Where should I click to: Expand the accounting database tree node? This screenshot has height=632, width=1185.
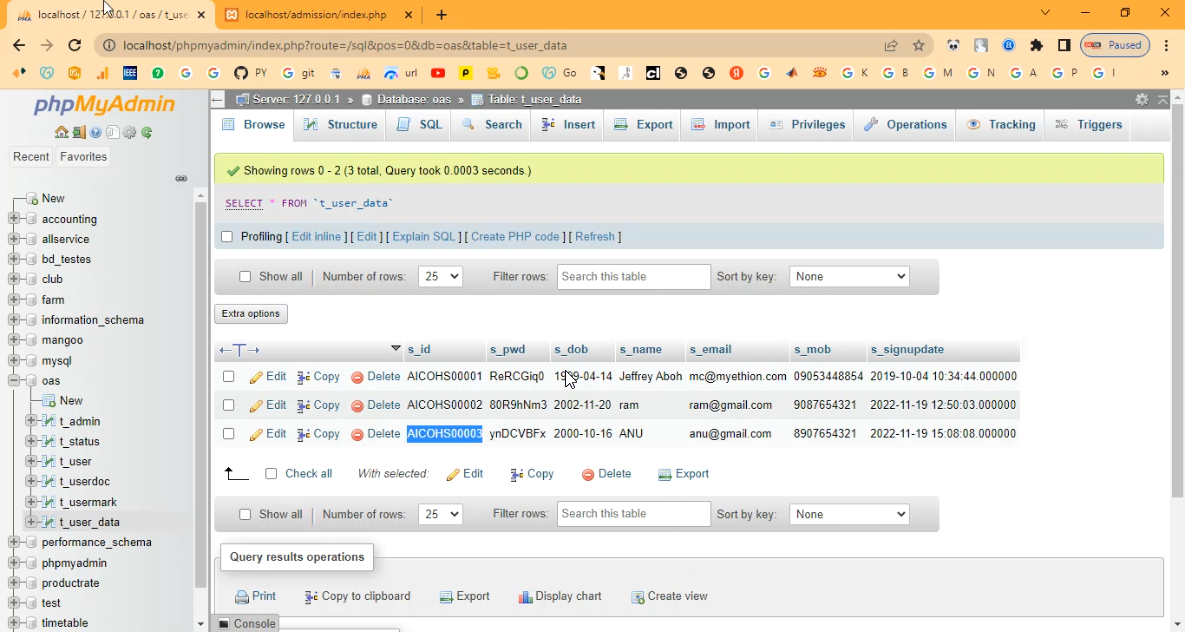14,219
